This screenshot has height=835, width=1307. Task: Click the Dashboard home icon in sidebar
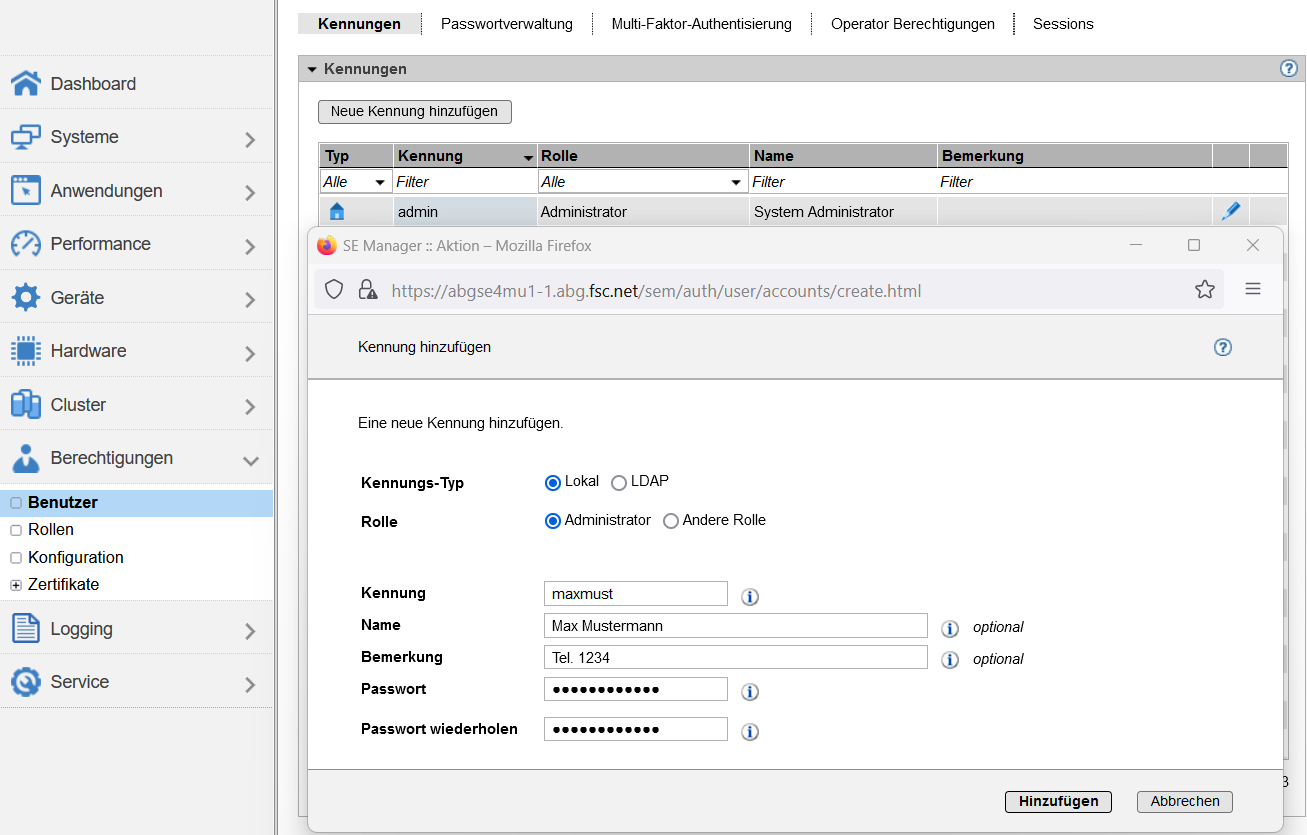tap(26, 84)
